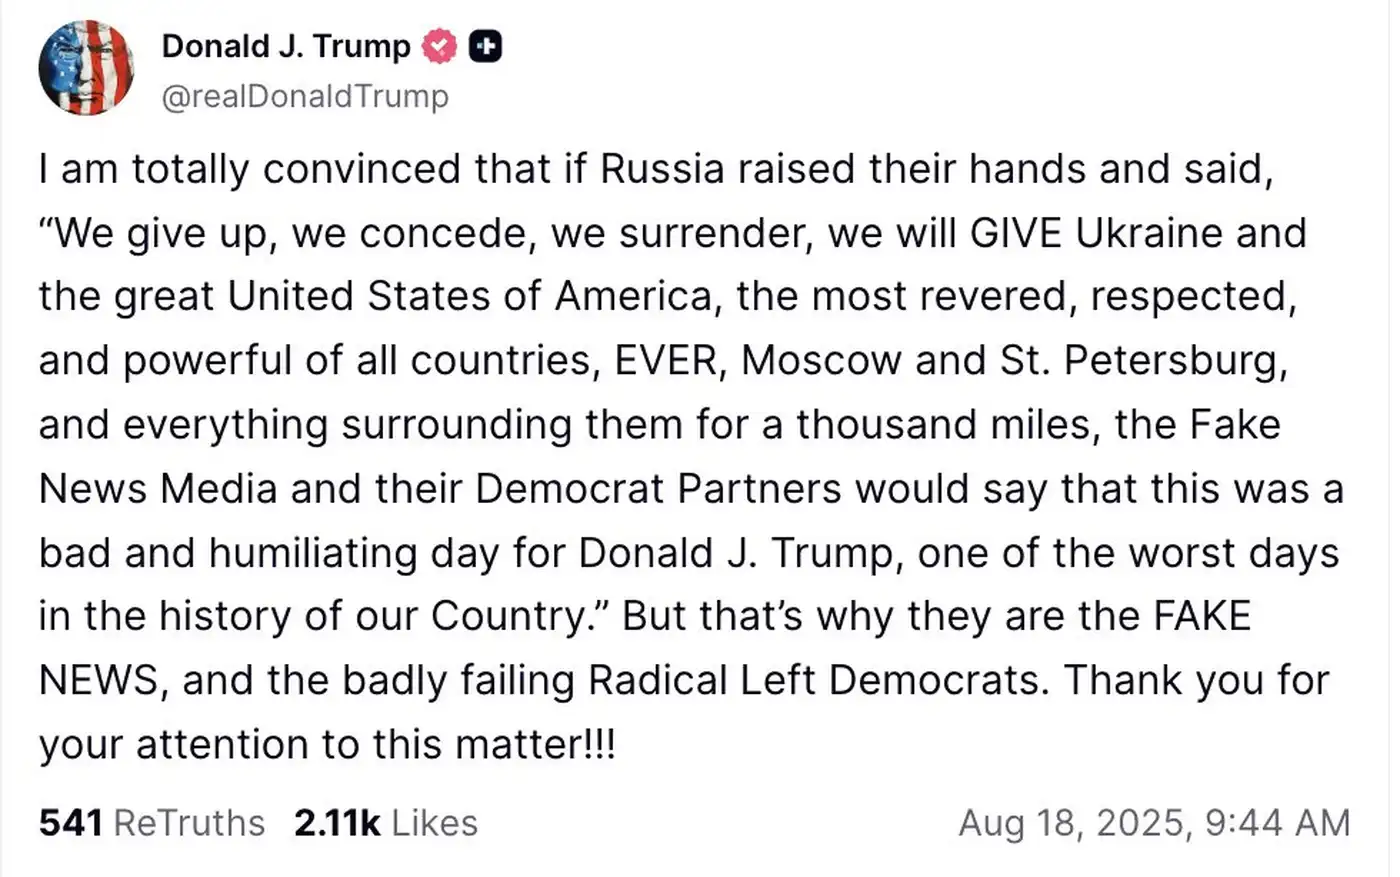Click the red verified checkmark badge
Image resolution: width=1400 pixels, height=877 pixels.
coord(438,47)
